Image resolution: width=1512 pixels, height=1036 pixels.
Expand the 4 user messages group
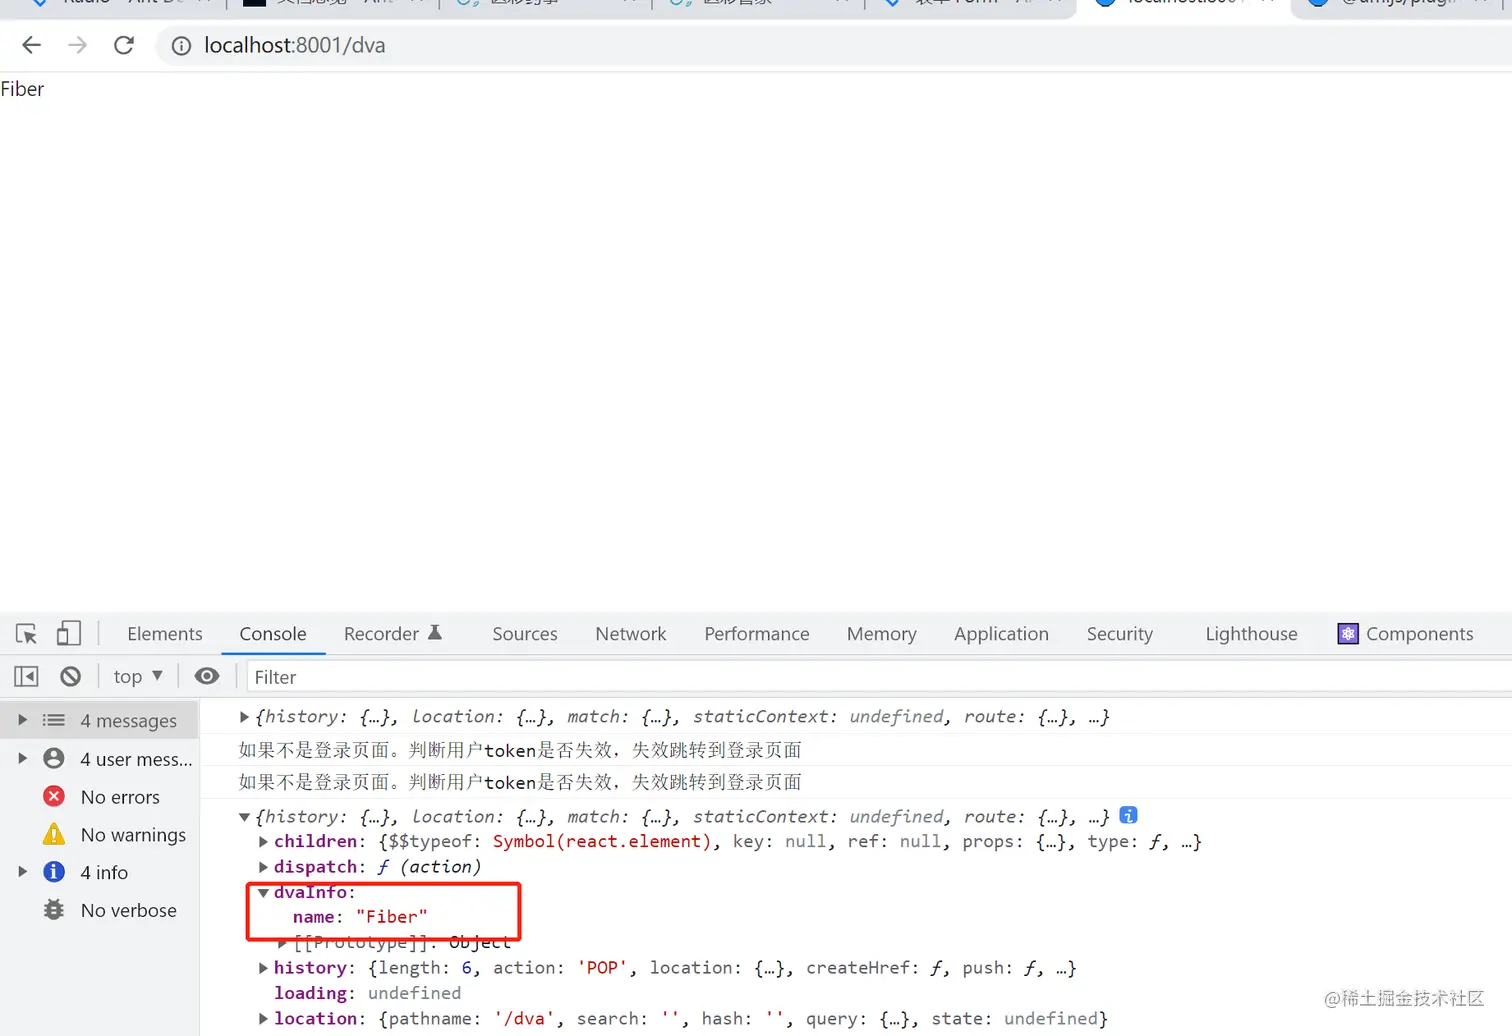click(x=22, y=758)
